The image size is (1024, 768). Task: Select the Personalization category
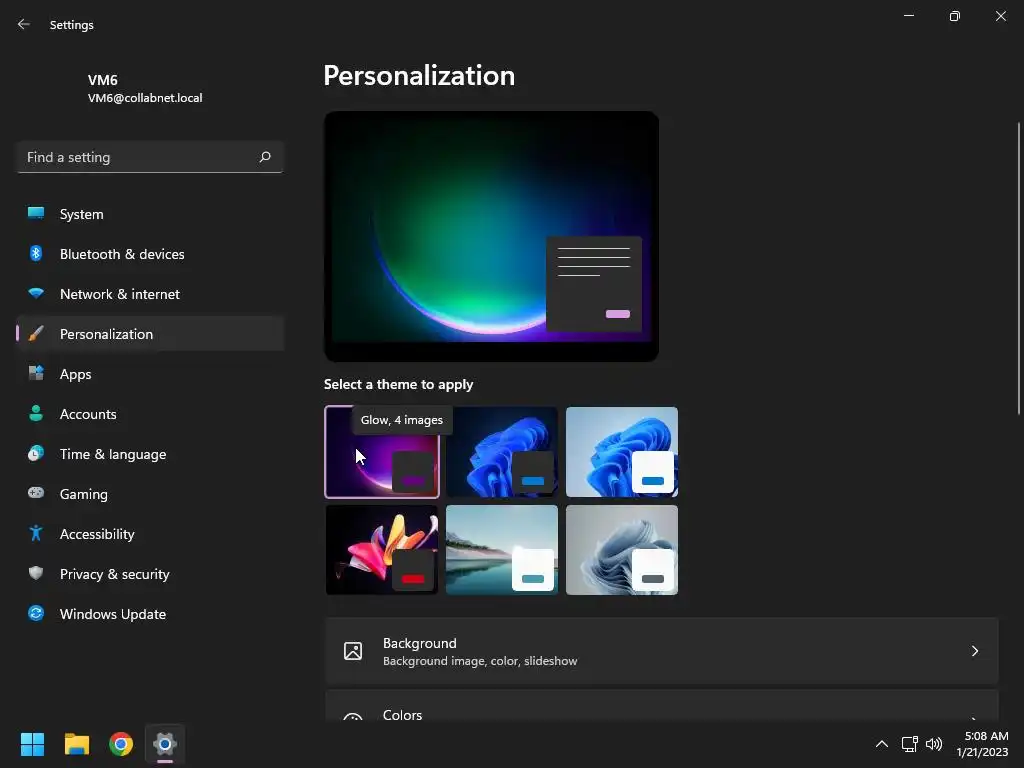pos(150,334)
